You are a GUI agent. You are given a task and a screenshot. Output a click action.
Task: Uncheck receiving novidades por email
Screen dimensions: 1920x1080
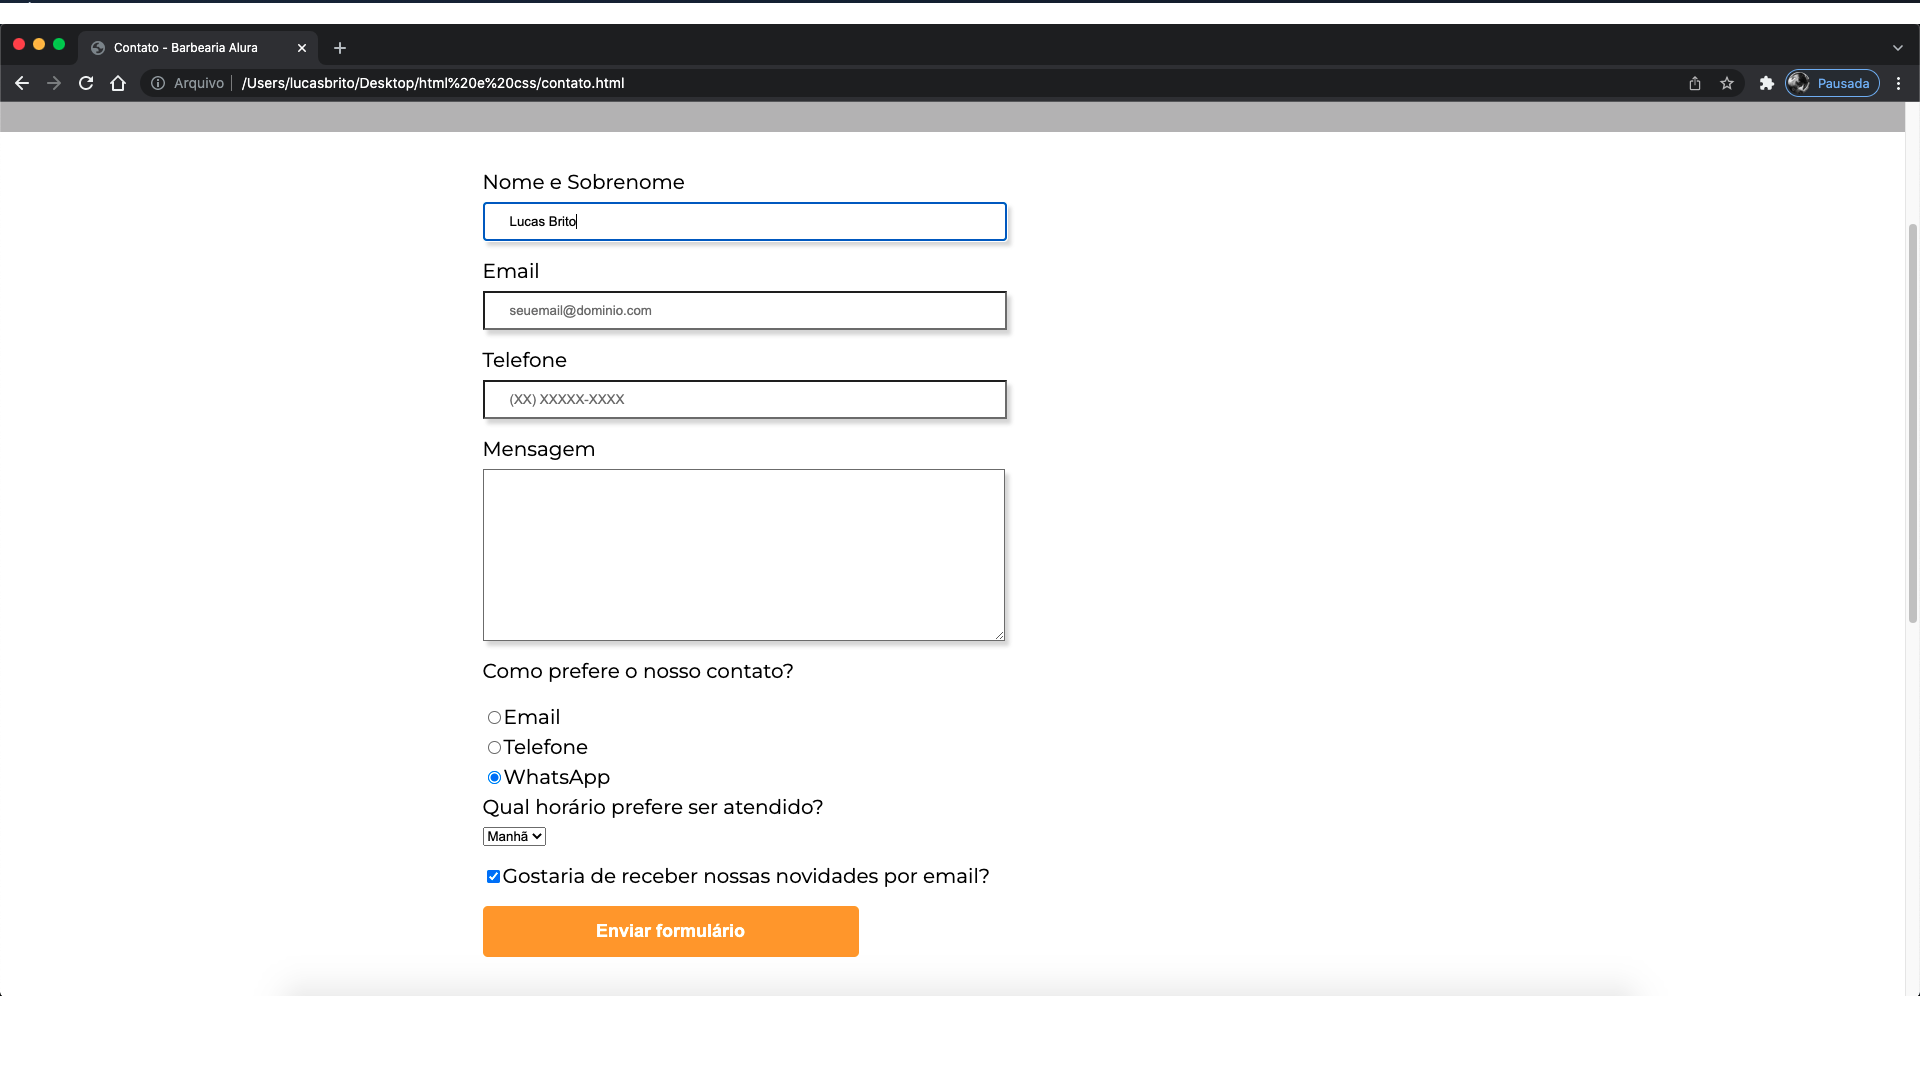(492, 876)
